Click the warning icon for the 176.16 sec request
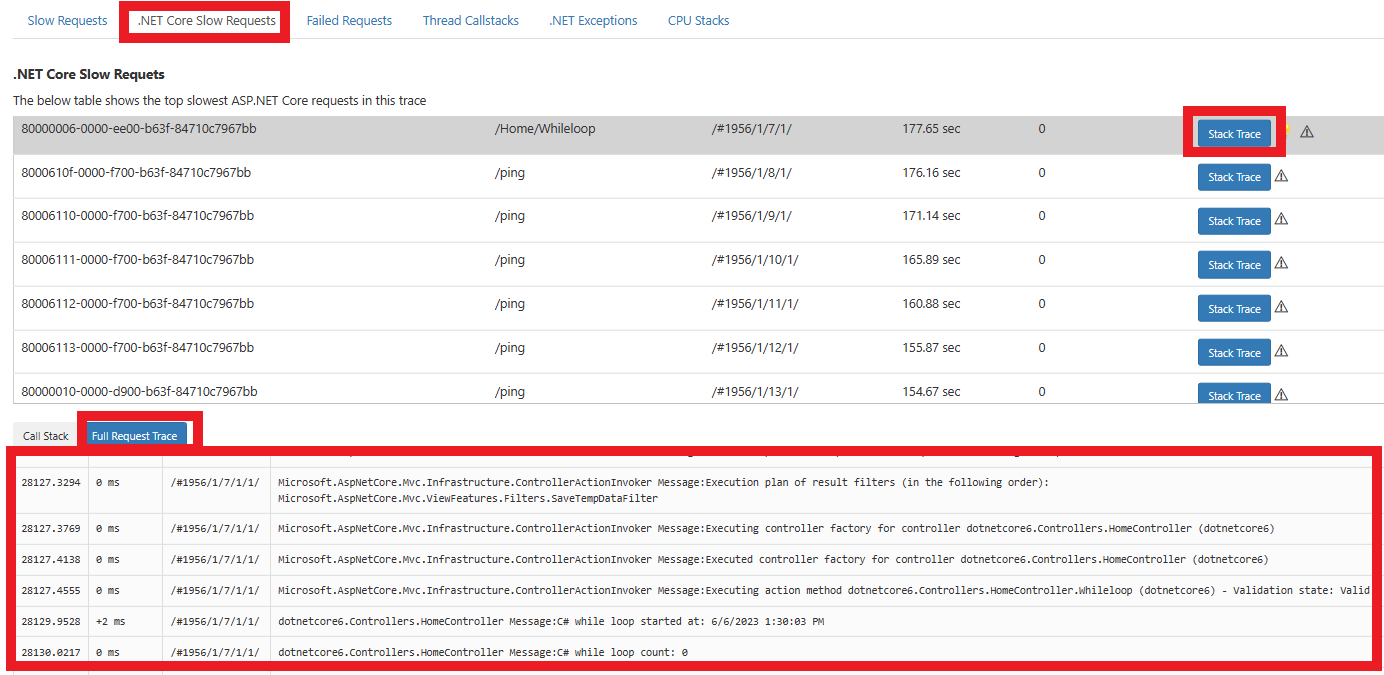The height and width of the screenshot is (675, 1384). [1281, 176]
